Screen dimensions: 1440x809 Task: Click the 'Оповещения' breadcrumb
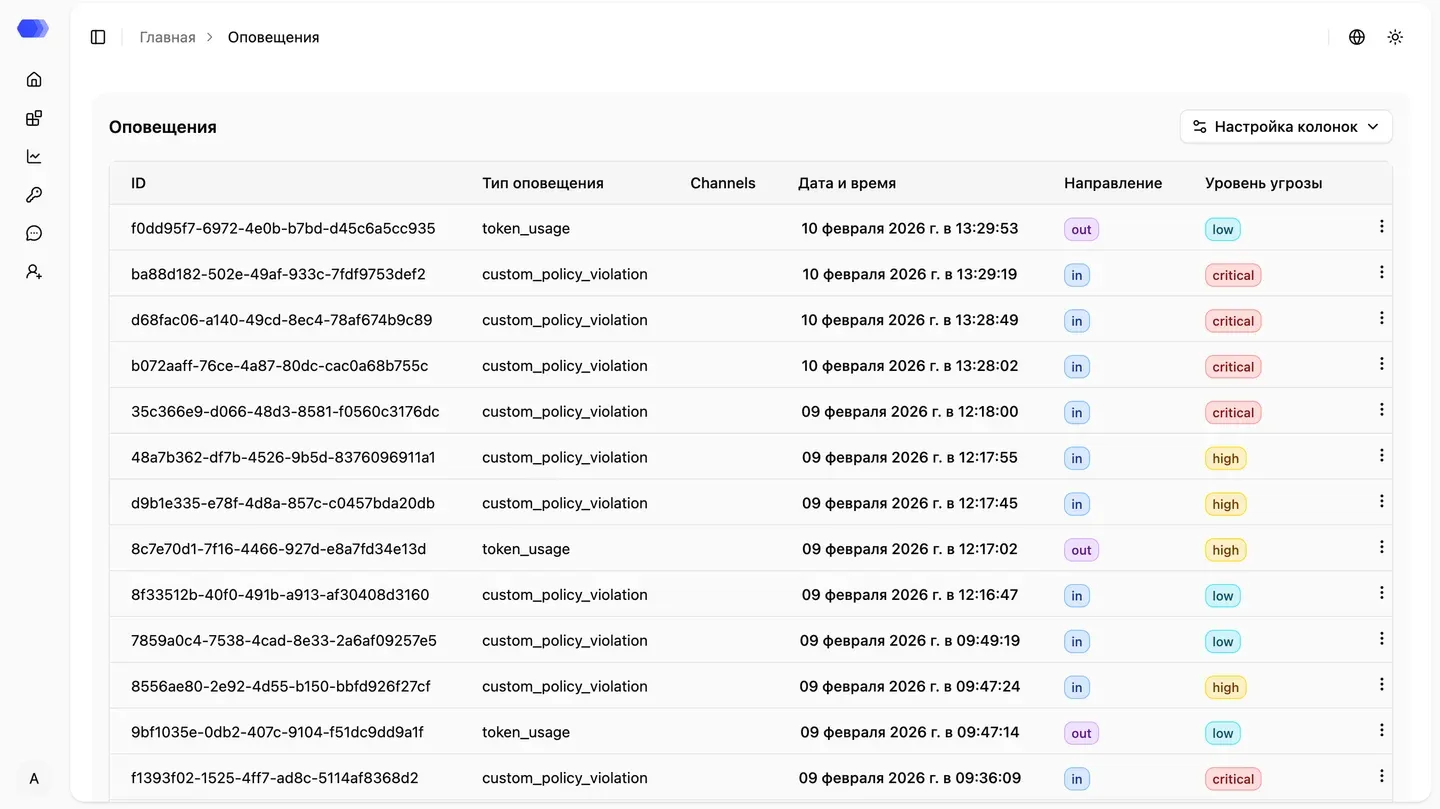[274, 37]
